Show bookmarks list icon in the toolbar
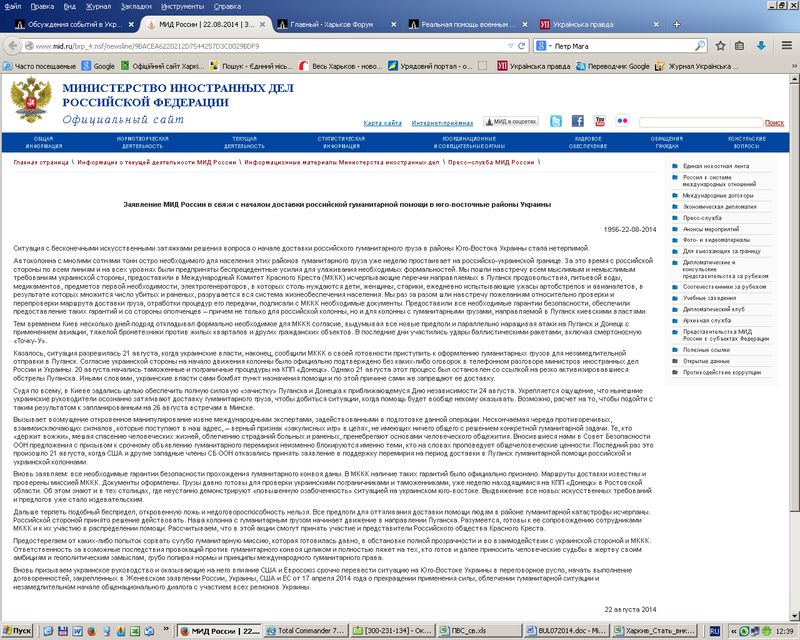This screenshot has width=800, height=640. tap(739, 46)
